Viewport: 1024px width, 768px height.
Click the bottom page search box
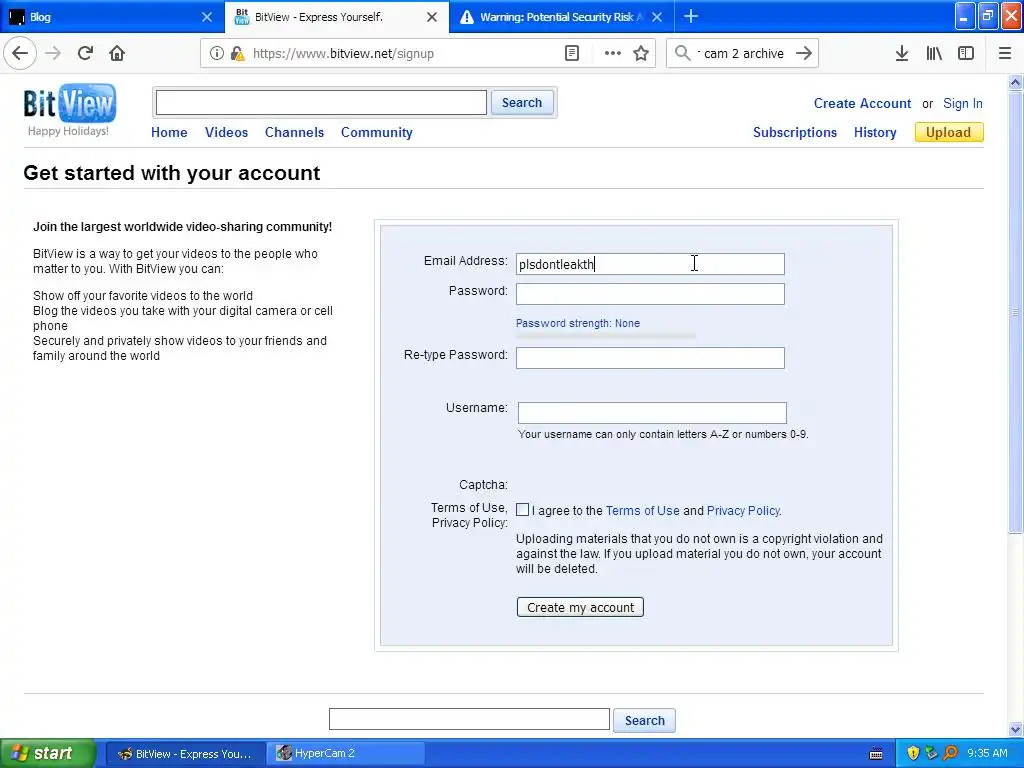pyautogui.click(x=470, y=719)
